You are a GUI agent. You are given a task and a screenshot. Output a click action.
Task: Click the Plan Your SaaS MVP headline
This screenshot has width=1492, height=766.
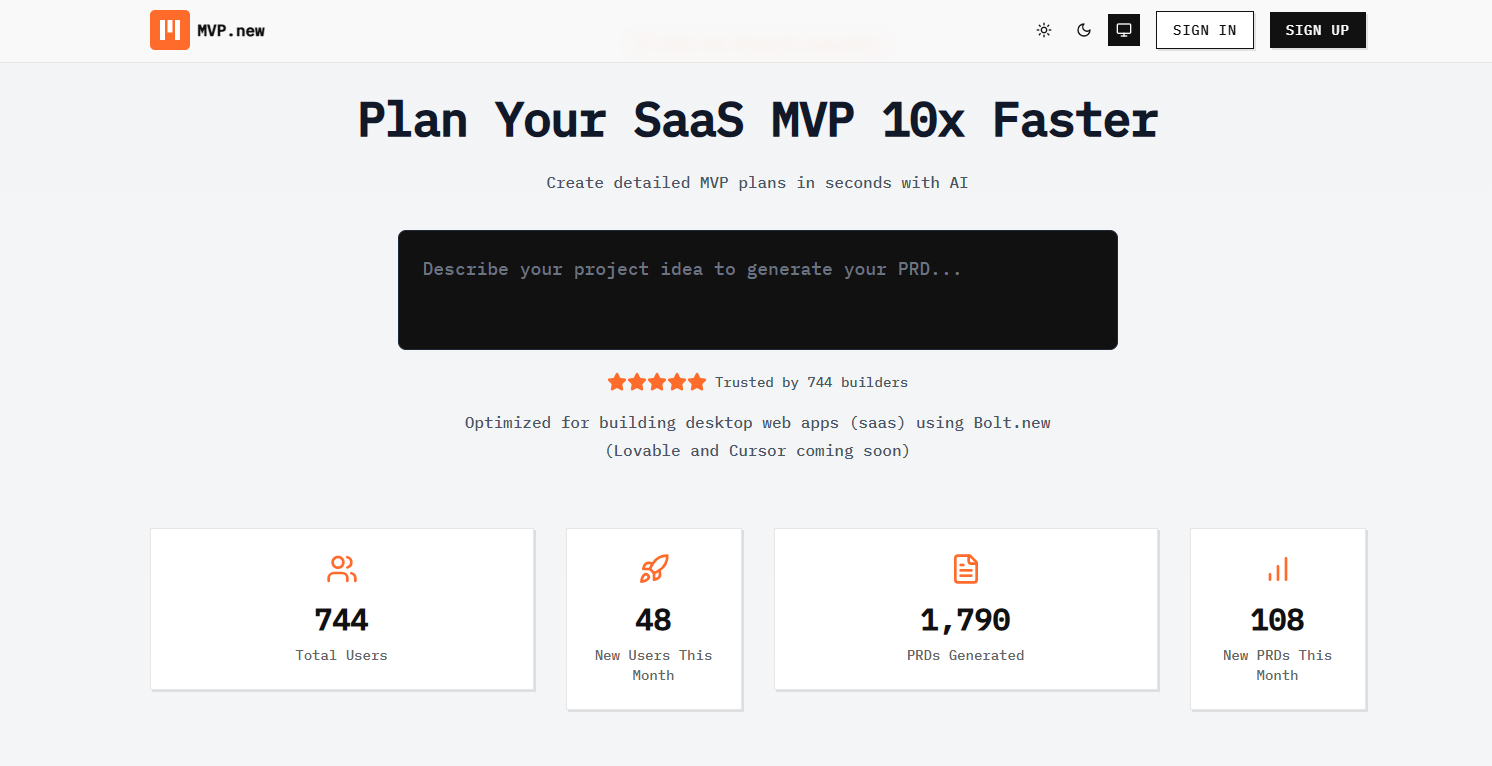[757, 120]
